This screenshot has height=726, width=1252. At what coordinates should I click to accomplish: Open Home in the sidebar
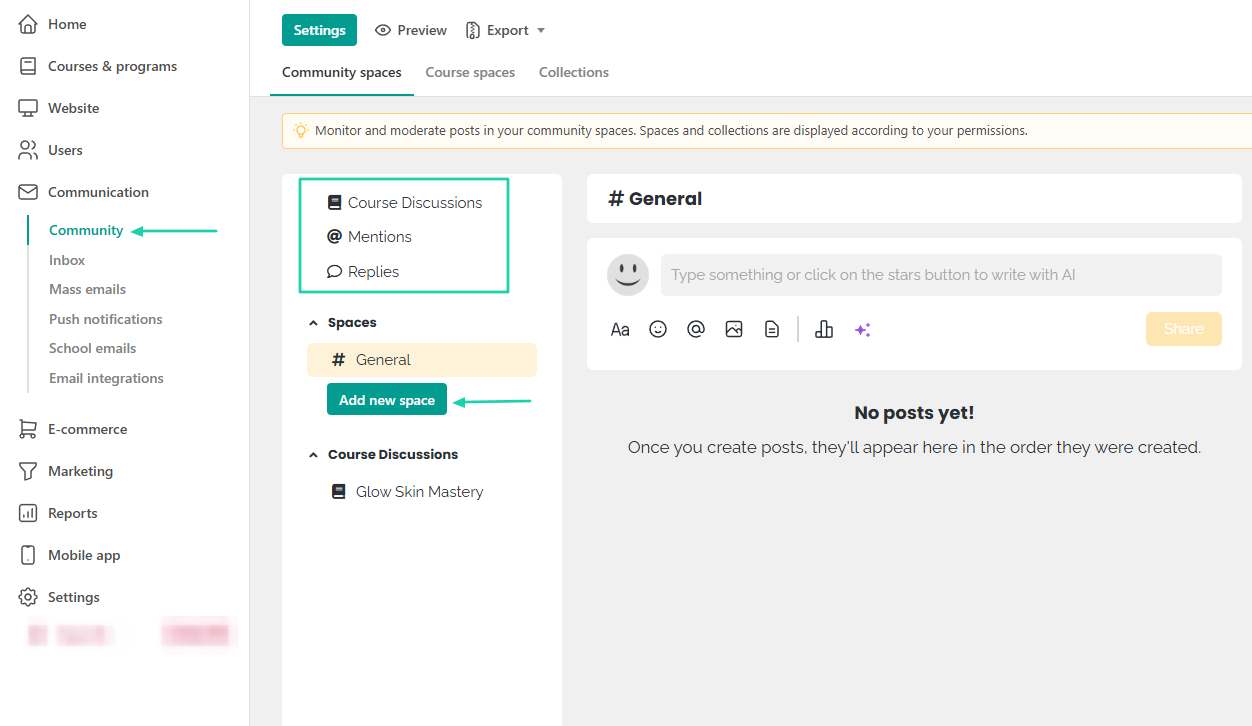coord(67,24)
